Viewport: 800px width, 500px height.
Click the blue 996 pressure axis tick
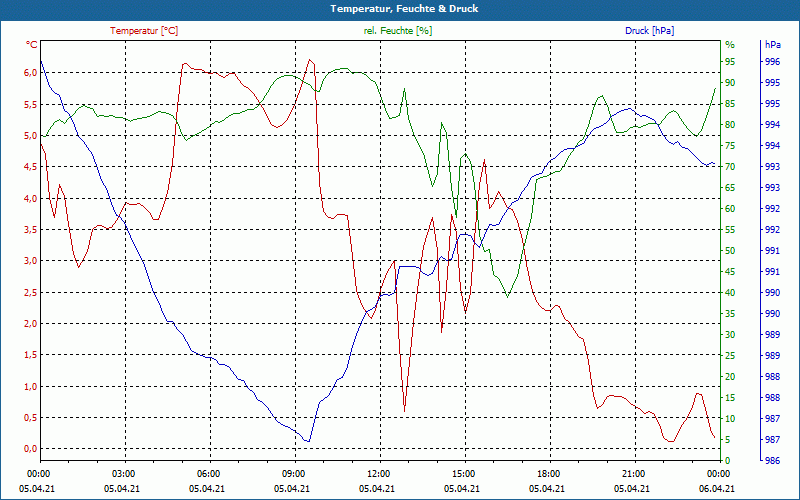pyautogui.click(x=772, y=62)
